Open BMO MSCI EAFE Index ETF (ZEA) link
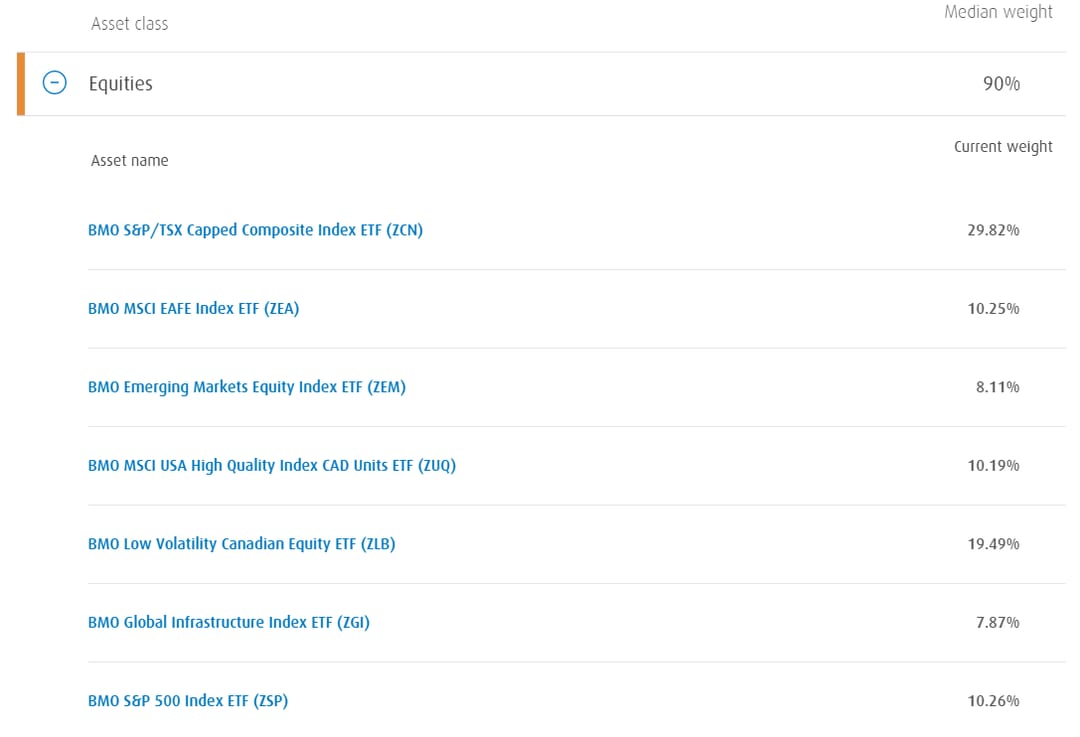Viewport: 1080px width, 737px height. [194, 309]
